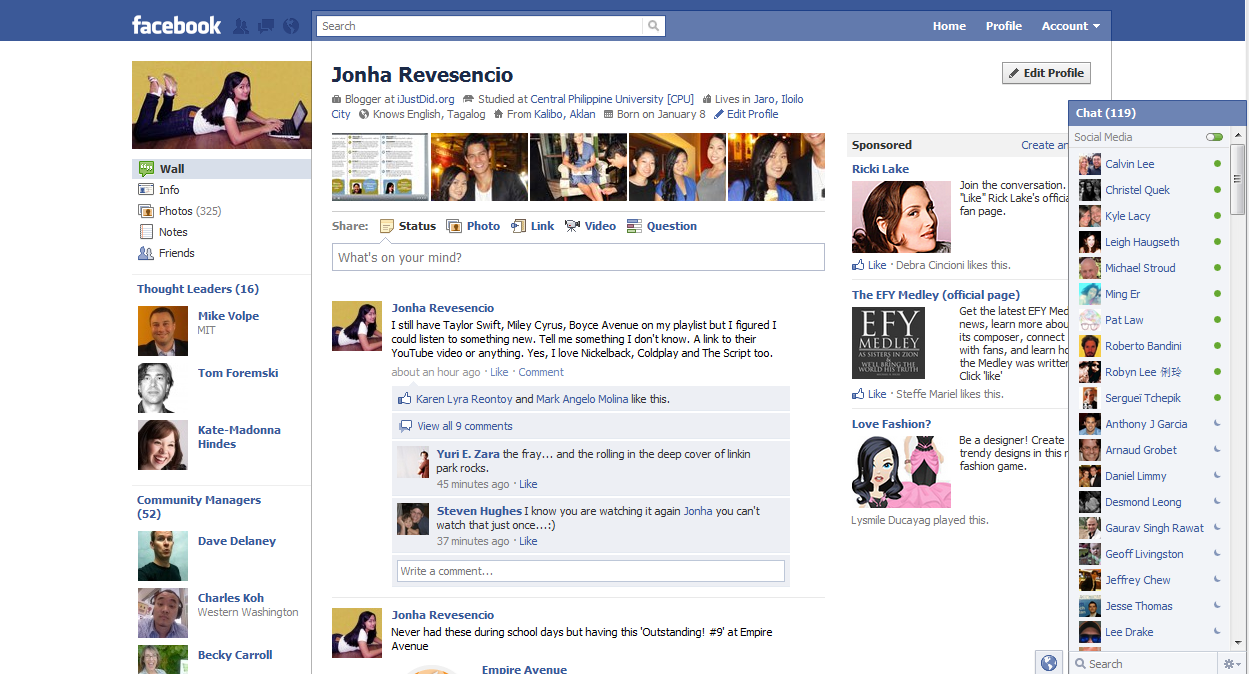This screenshot has height=674, width=1249.
Task: Open Karen Lyra Reontoy's profile
Action: [x=464, y=399]
